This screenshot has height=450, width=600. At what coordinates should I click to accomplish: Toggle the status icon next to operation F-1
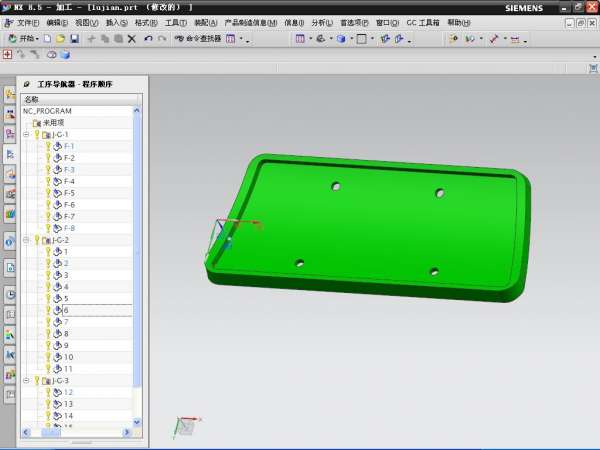click(47, 146)
